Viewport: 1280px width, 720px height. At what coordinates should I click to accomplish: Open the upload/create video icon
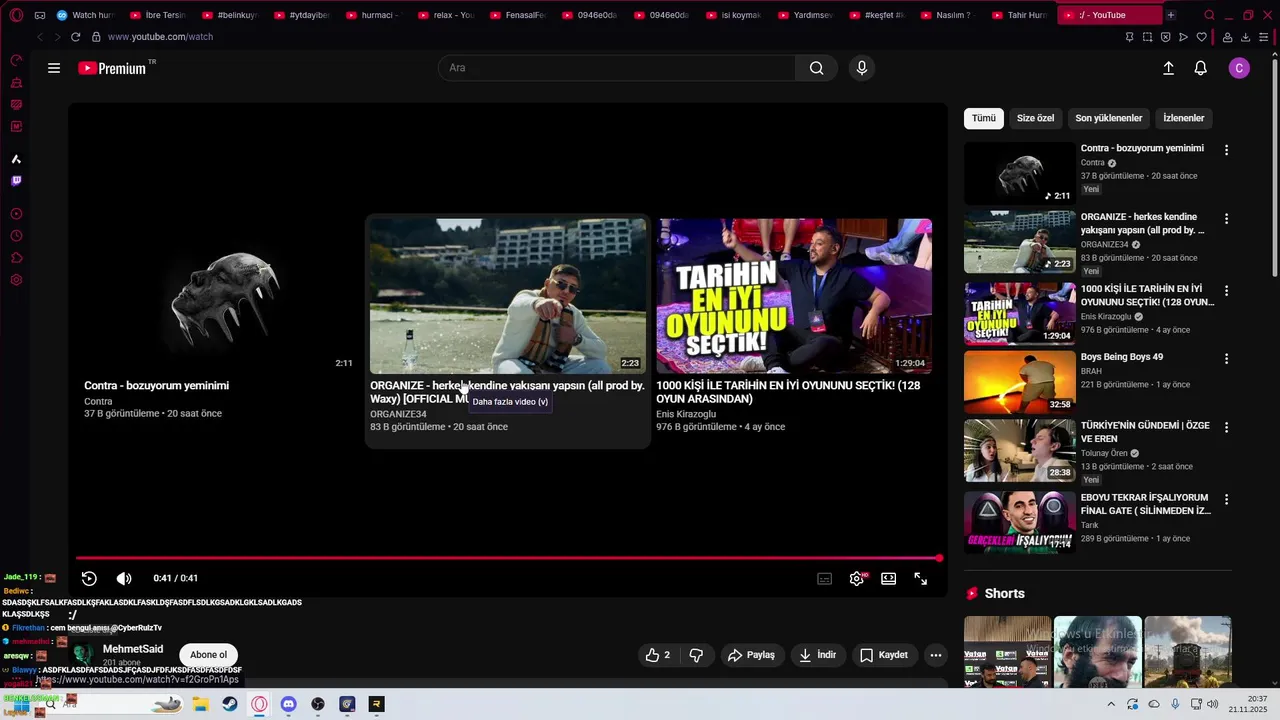[1168, 68]
